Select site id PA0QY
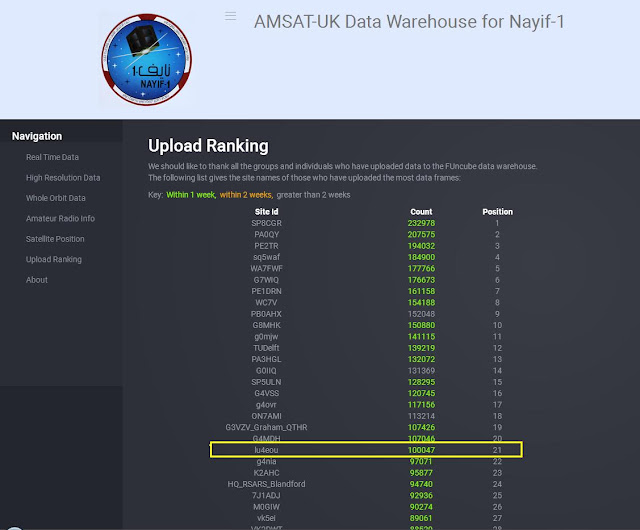The height and width of the screenshot is (530, 640). coord(267,234)
